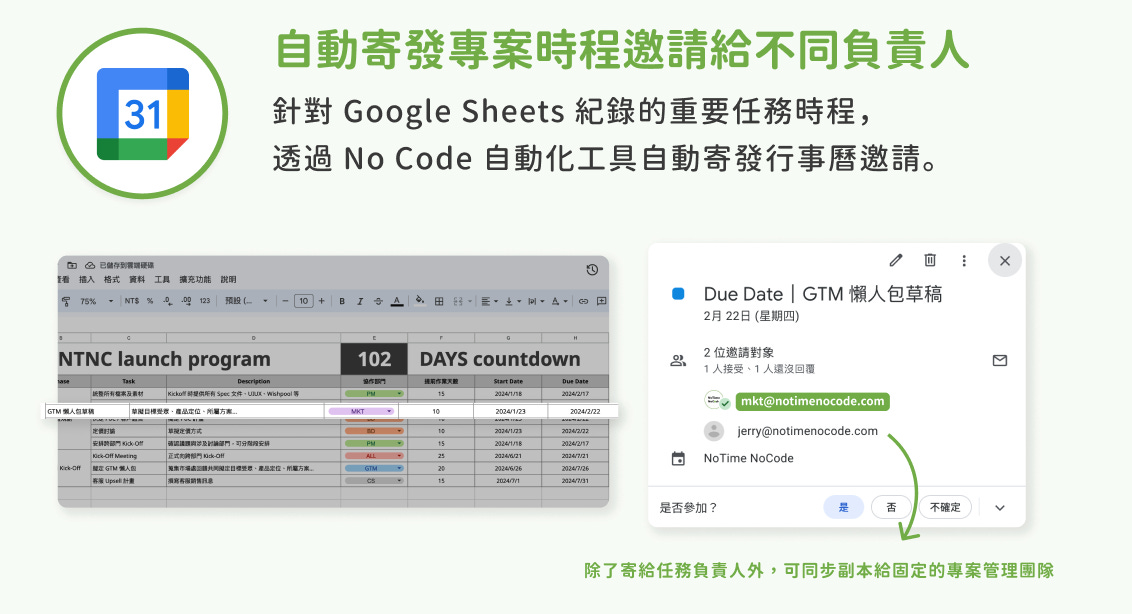The width and height of the screenshot is (1132, 614).
Task: Answer 是 to attend the event
Action: pyautogui.click(x=843, y=507)
